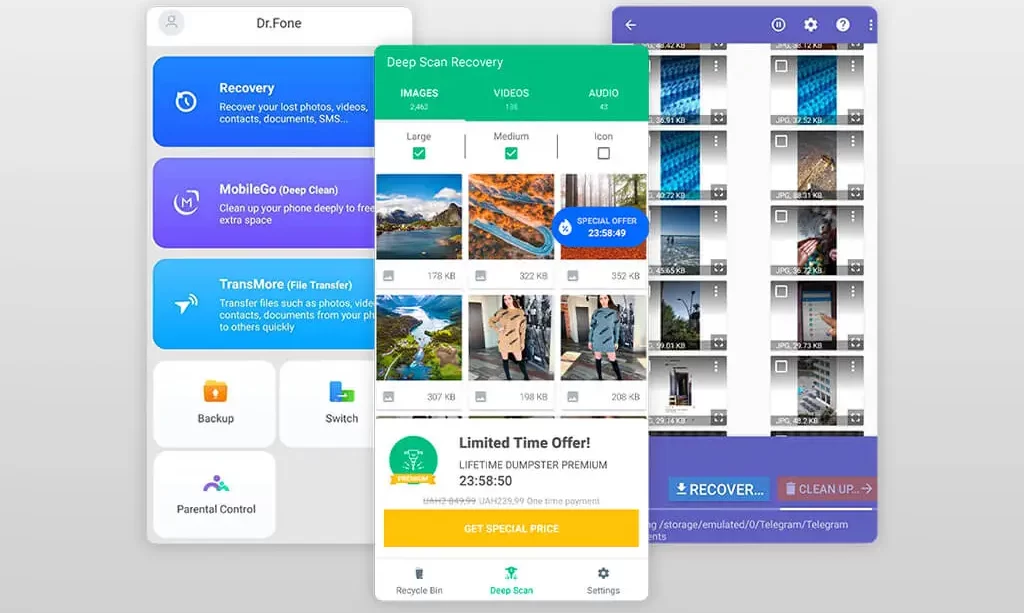
Task: Open the help question-mark icon
Action: tap(843, 25)
